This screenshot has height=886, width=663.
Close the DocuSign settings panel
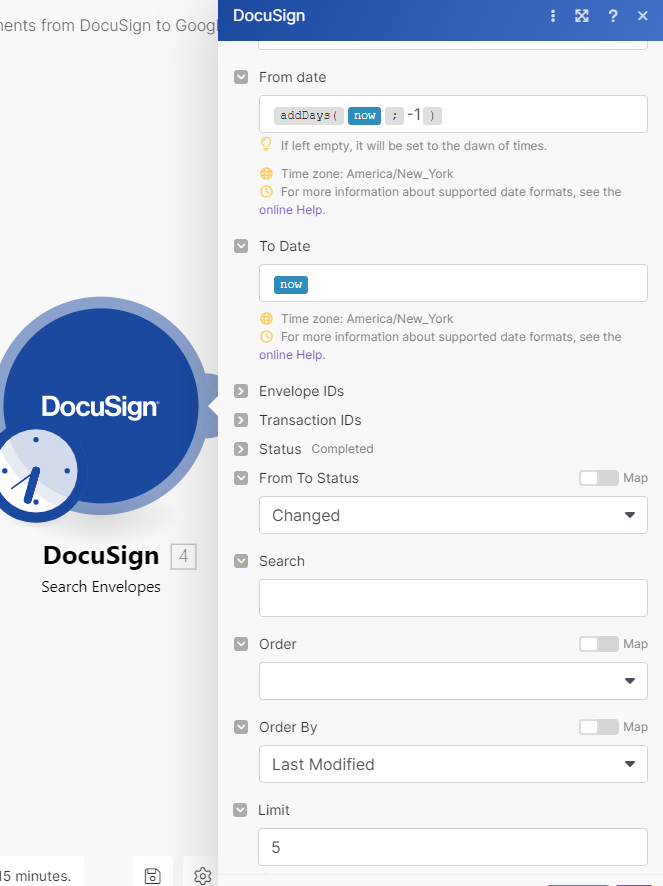click(x=643, y=16)
